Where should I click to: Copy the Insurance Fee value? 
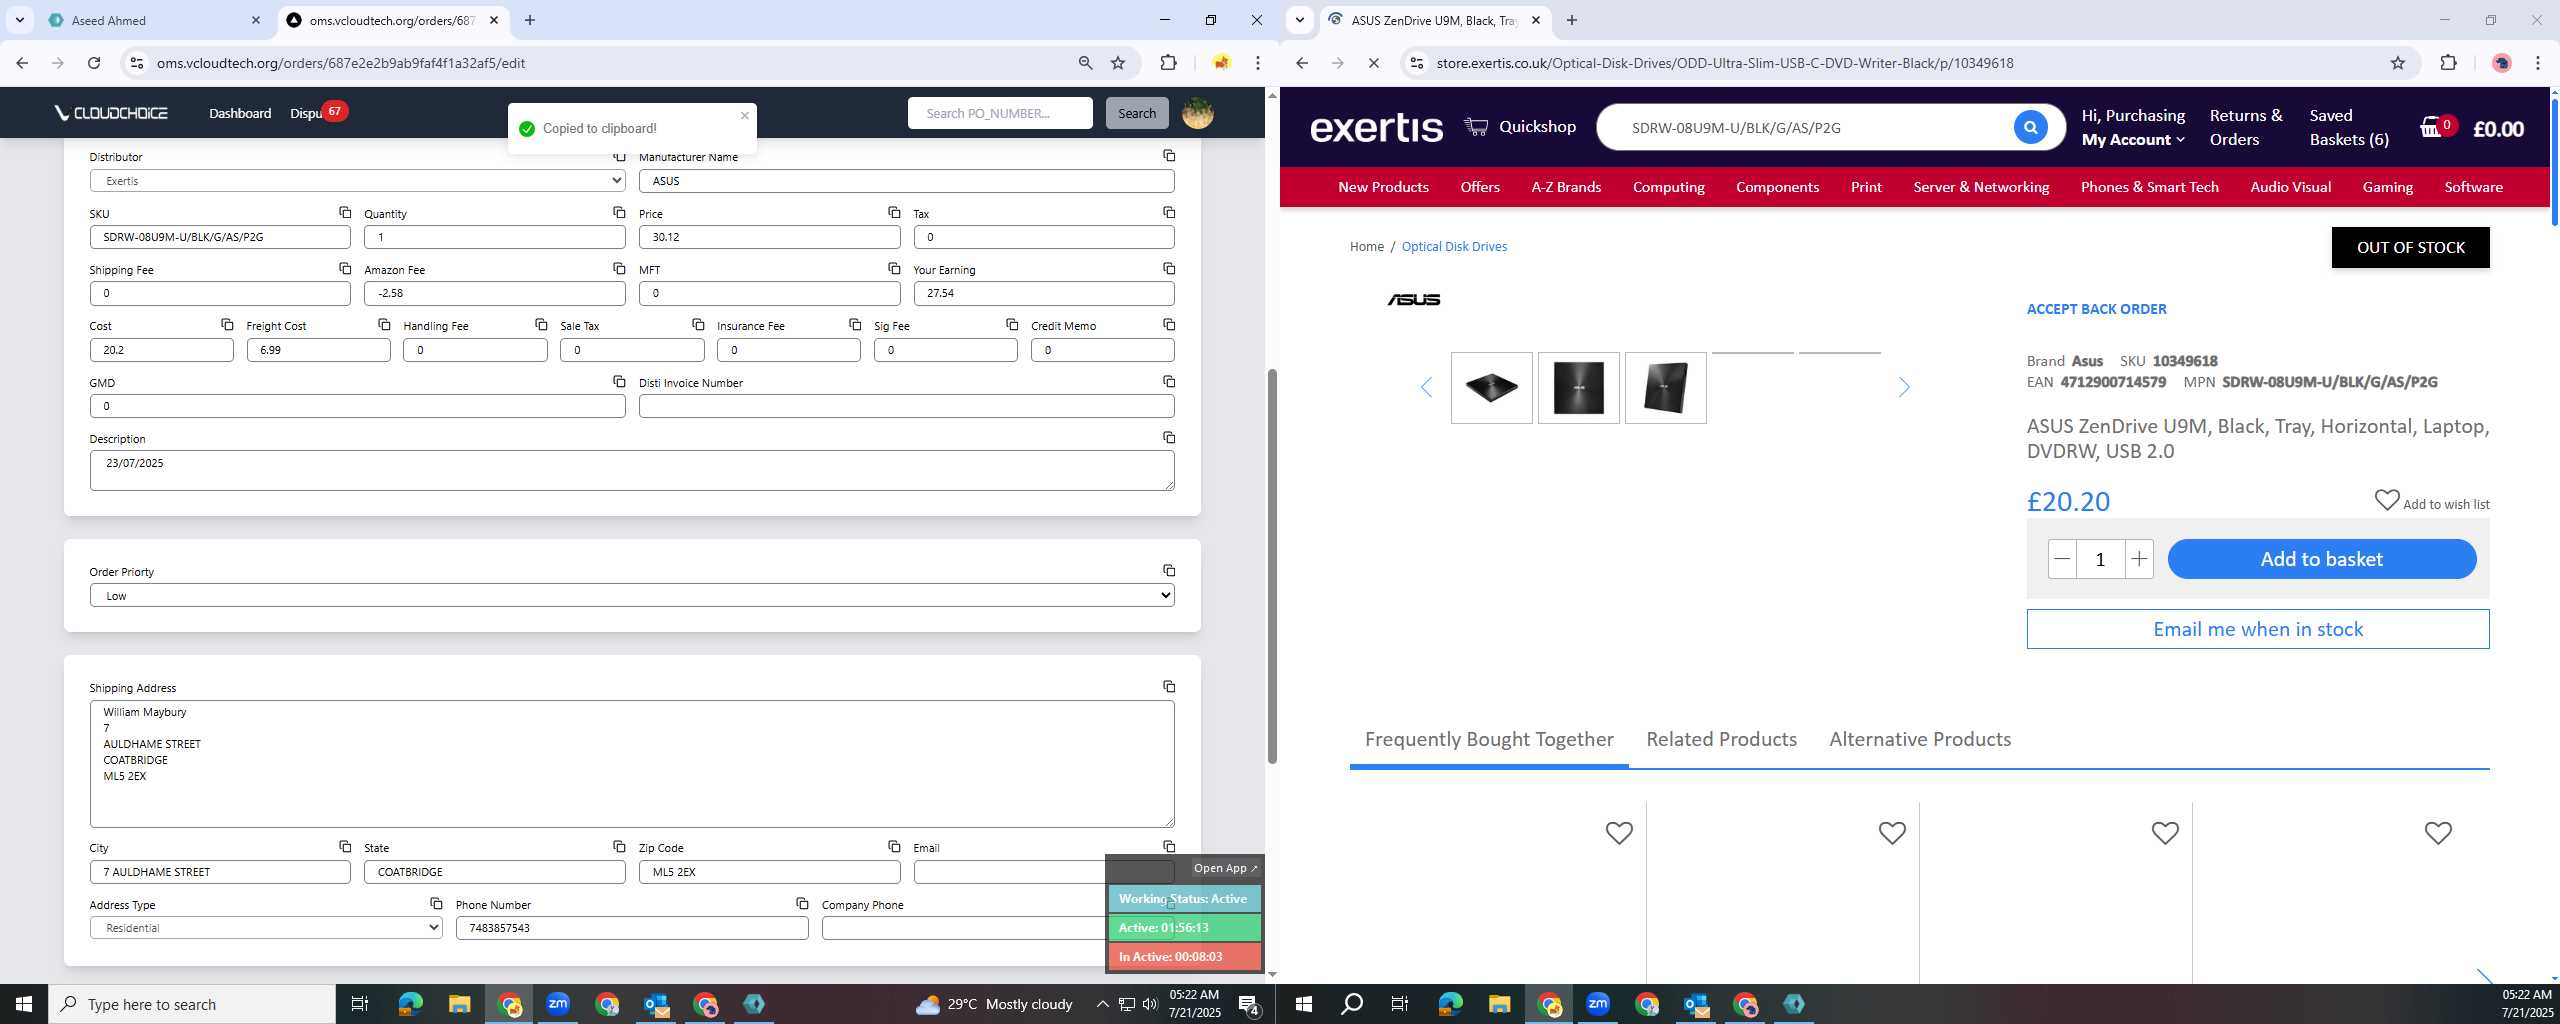click(x=855, y=324)
